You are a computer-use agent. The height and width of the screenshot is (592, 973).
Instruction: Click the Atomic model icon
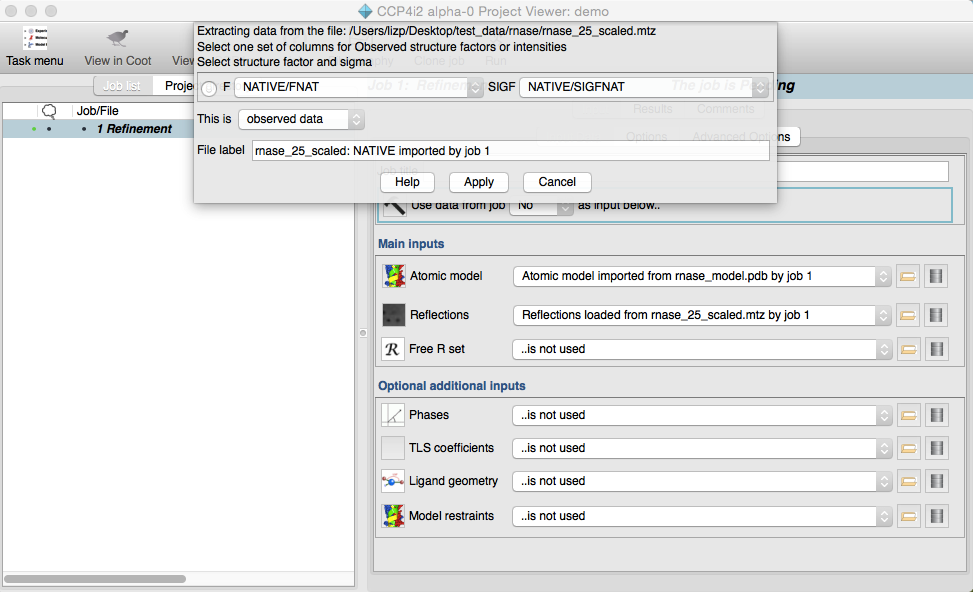393,276
